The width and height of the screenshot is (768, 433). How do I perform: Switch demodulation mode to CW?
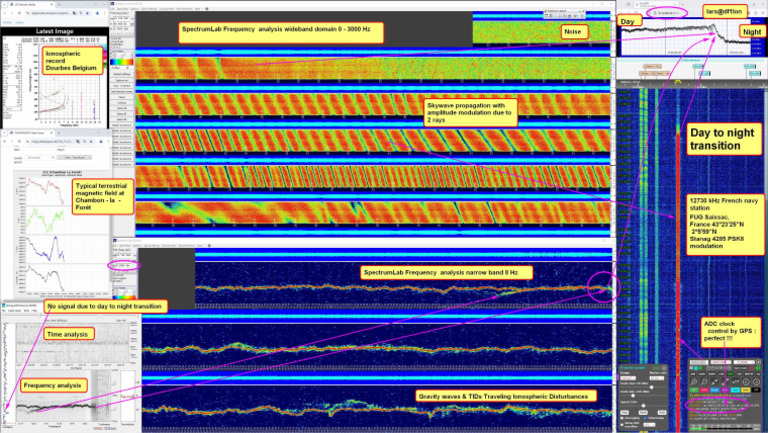[x=739, y=374]
